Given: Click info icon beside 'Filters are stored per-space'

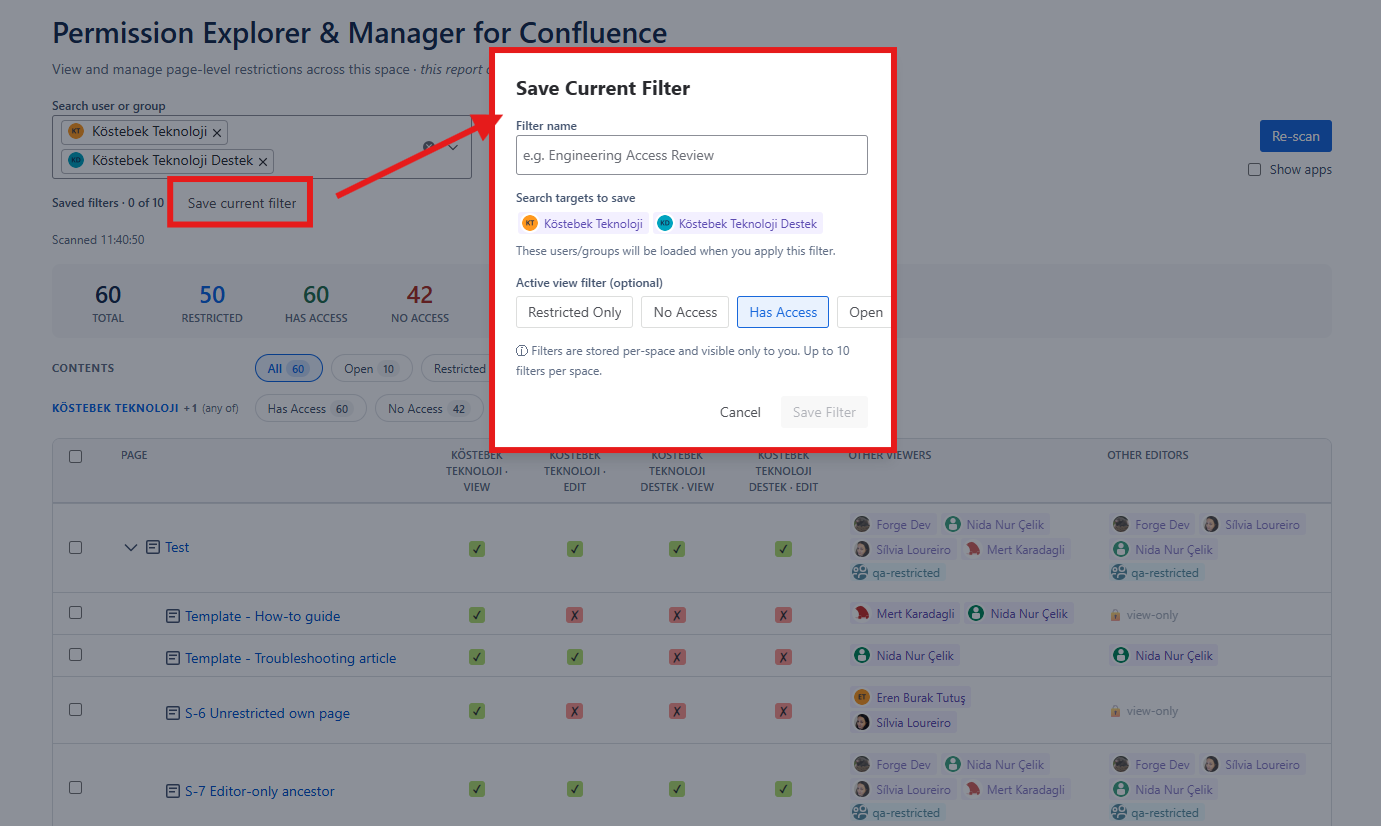Looking at the screenshot, I should 522,351.
